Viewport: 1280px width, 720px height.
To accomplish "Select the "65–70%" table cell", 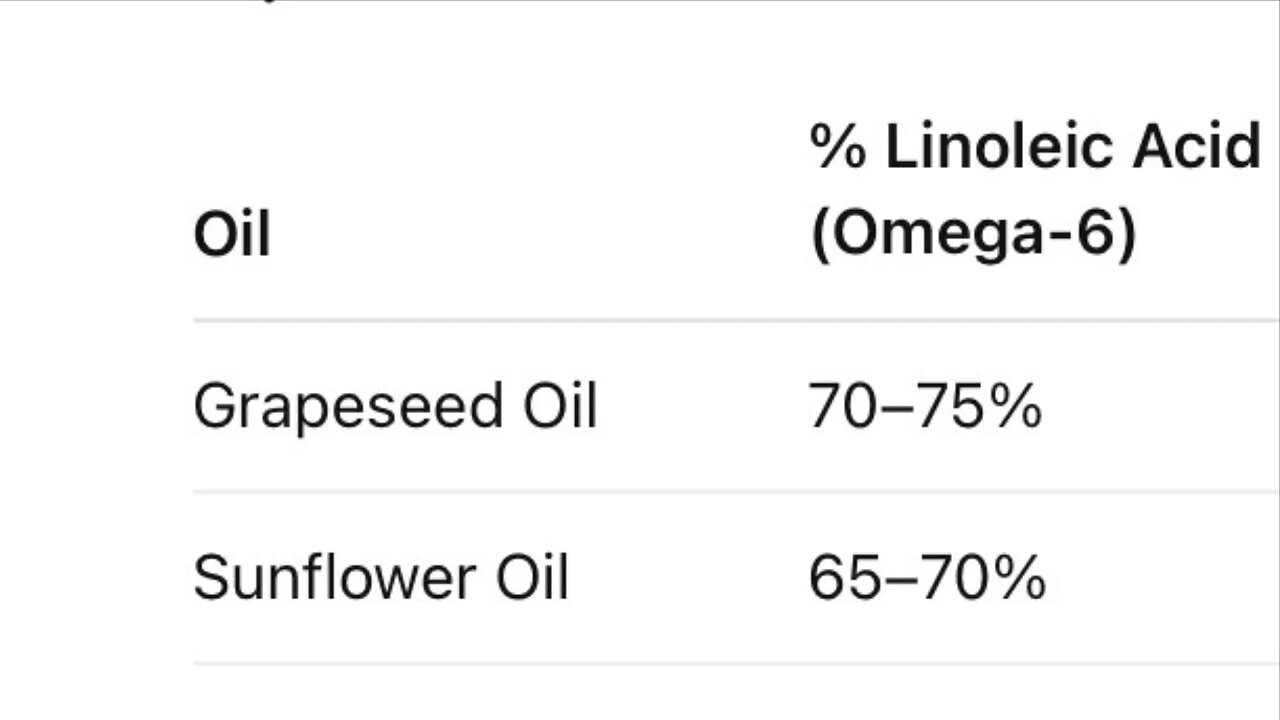I will click(927, 578).
